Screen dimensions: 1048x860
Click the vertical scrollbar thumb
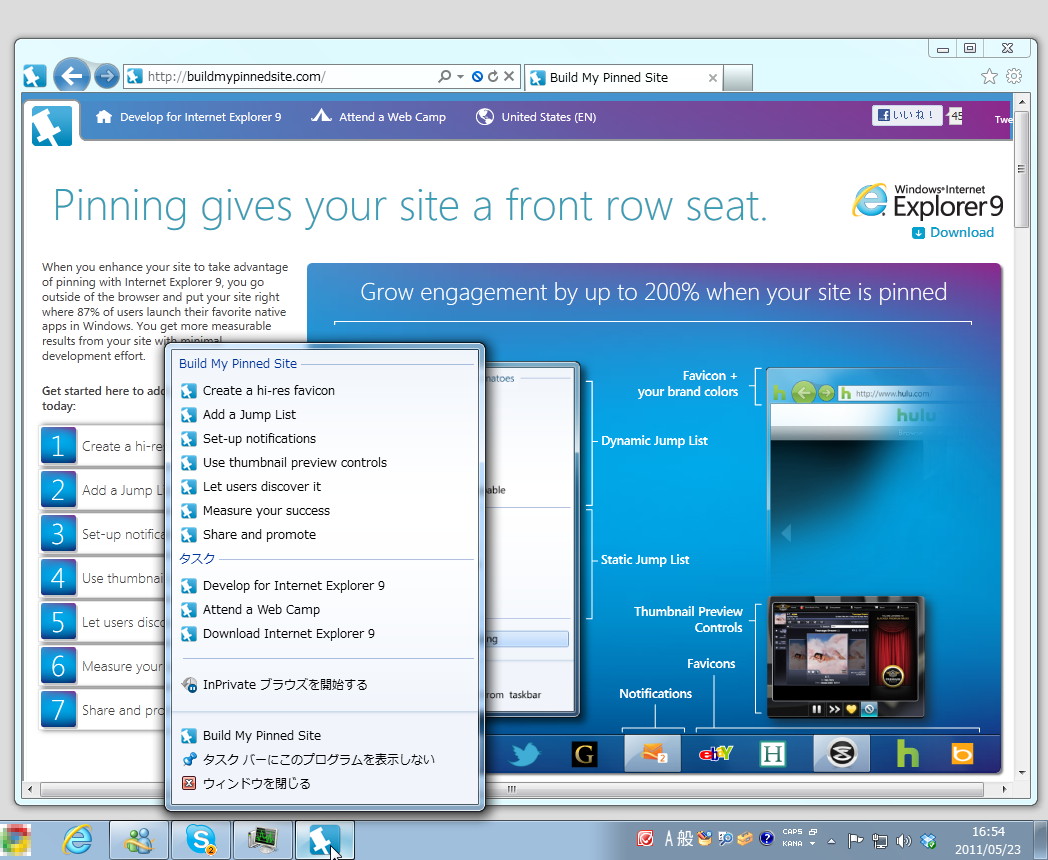pos(1021,169)
